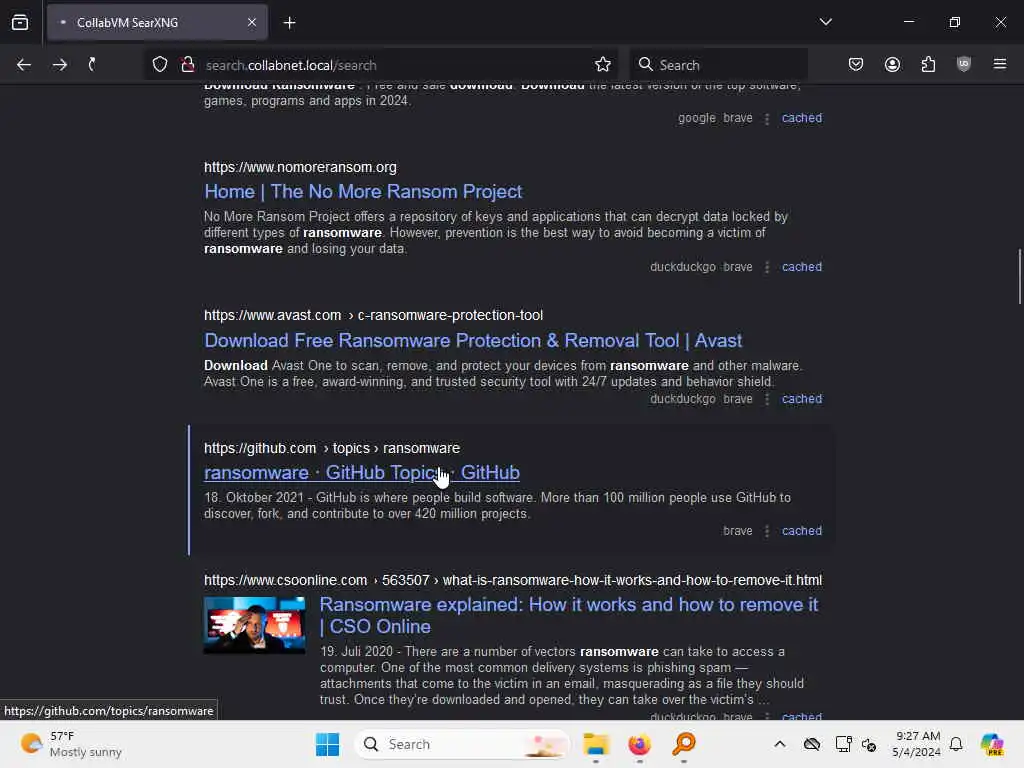
Task: Open cached link of the top Download Ransomware result
Action: (x=802, y=118)
